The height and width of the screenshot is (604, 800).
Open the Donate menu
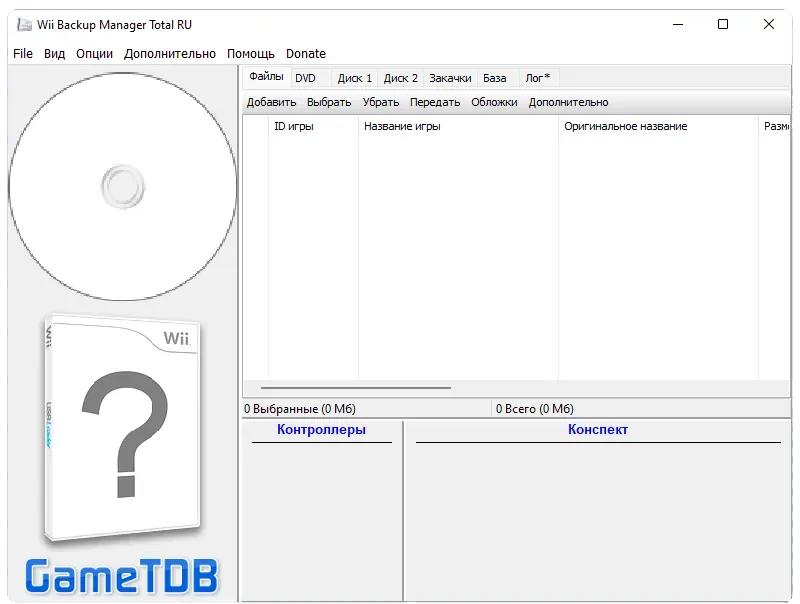tap(306, 54)
